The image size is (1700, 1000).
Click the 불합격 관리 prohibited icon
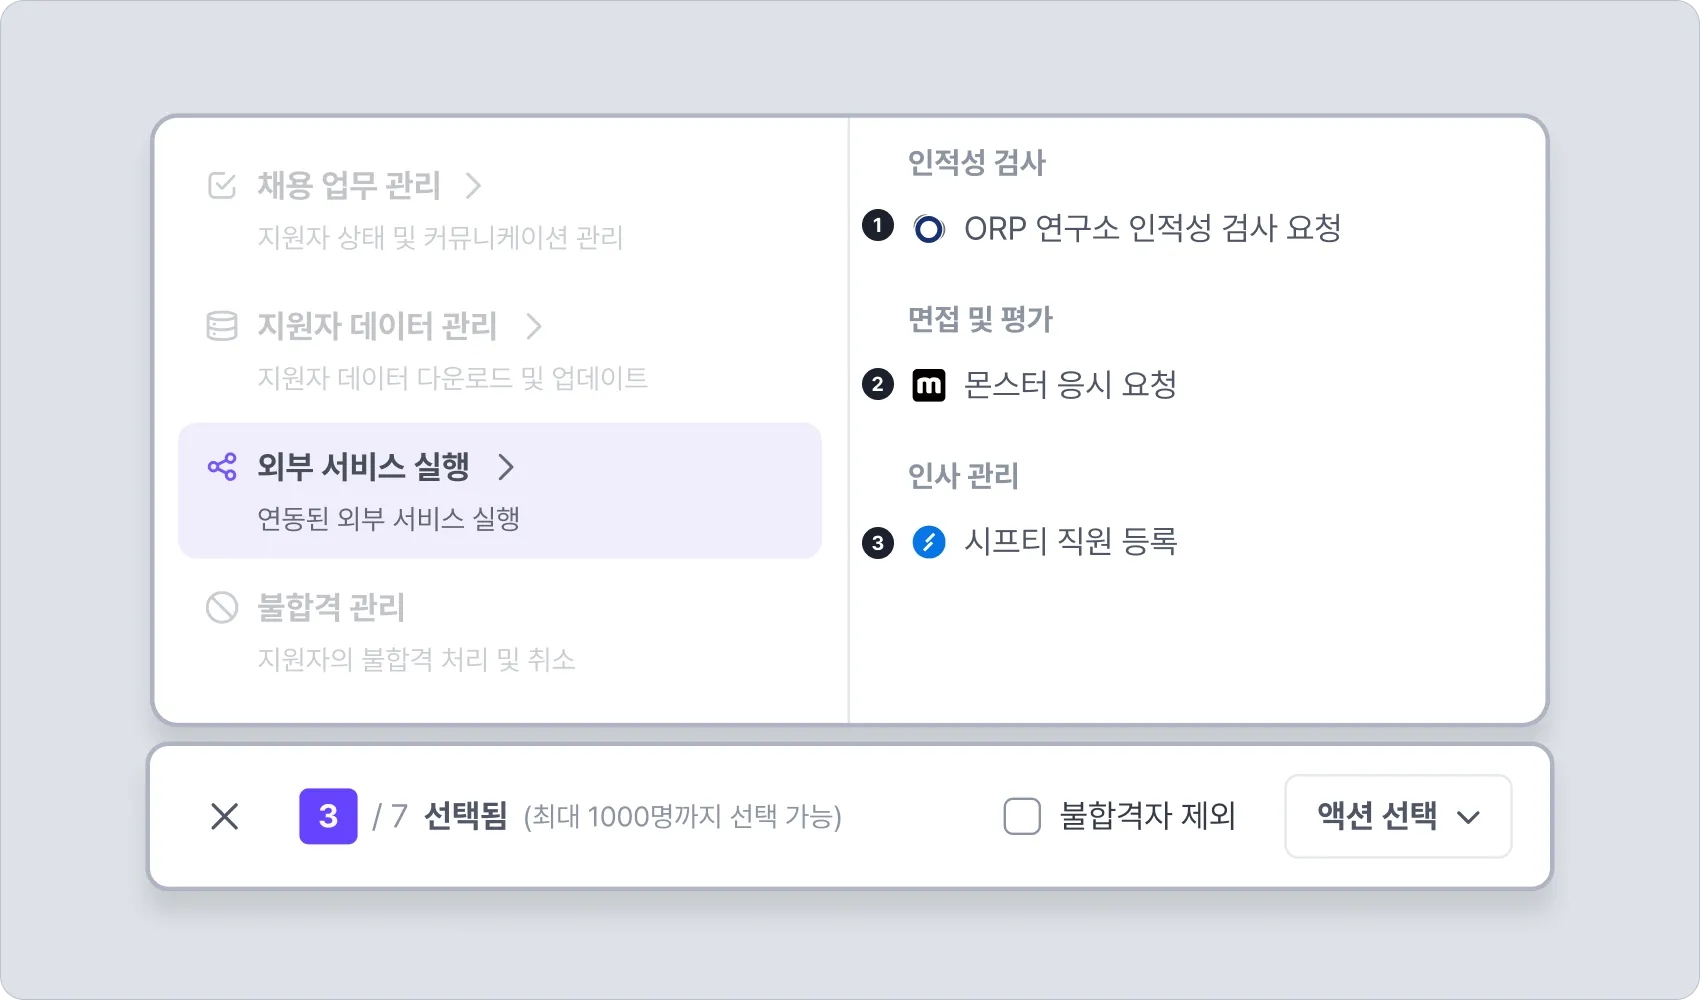(x=221, y=608)
